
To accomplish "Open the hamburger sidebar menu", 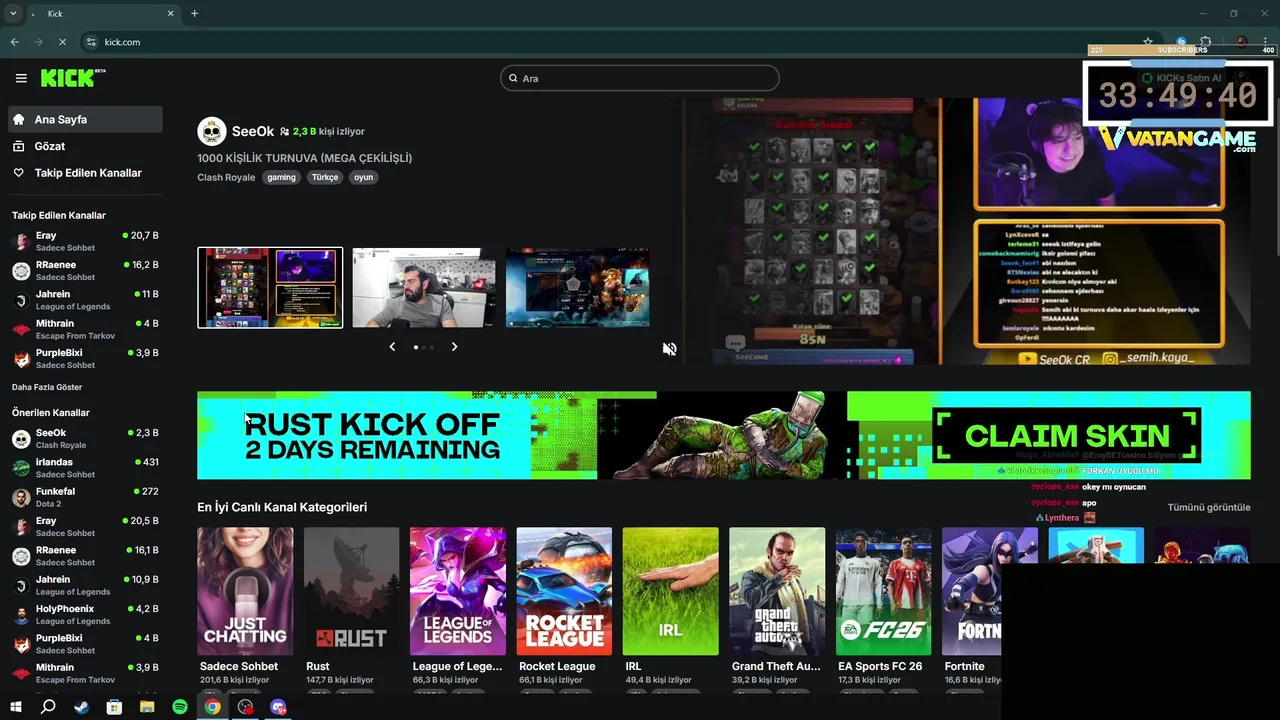I will click(21, 78).
